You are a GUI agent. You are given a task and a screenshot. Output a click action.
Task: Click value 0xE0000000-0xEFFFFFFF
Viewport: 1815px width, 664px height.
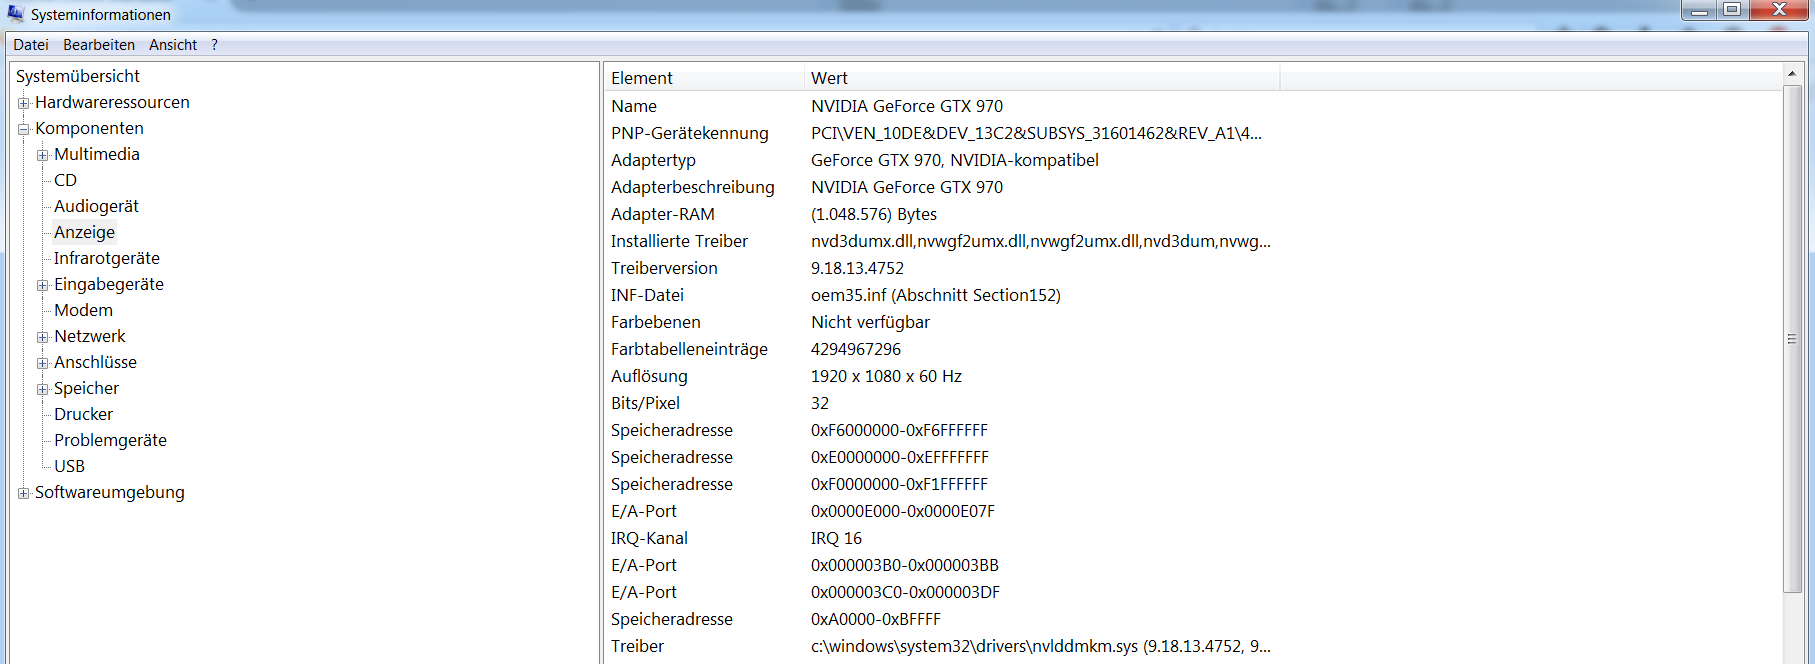point(899,457)
